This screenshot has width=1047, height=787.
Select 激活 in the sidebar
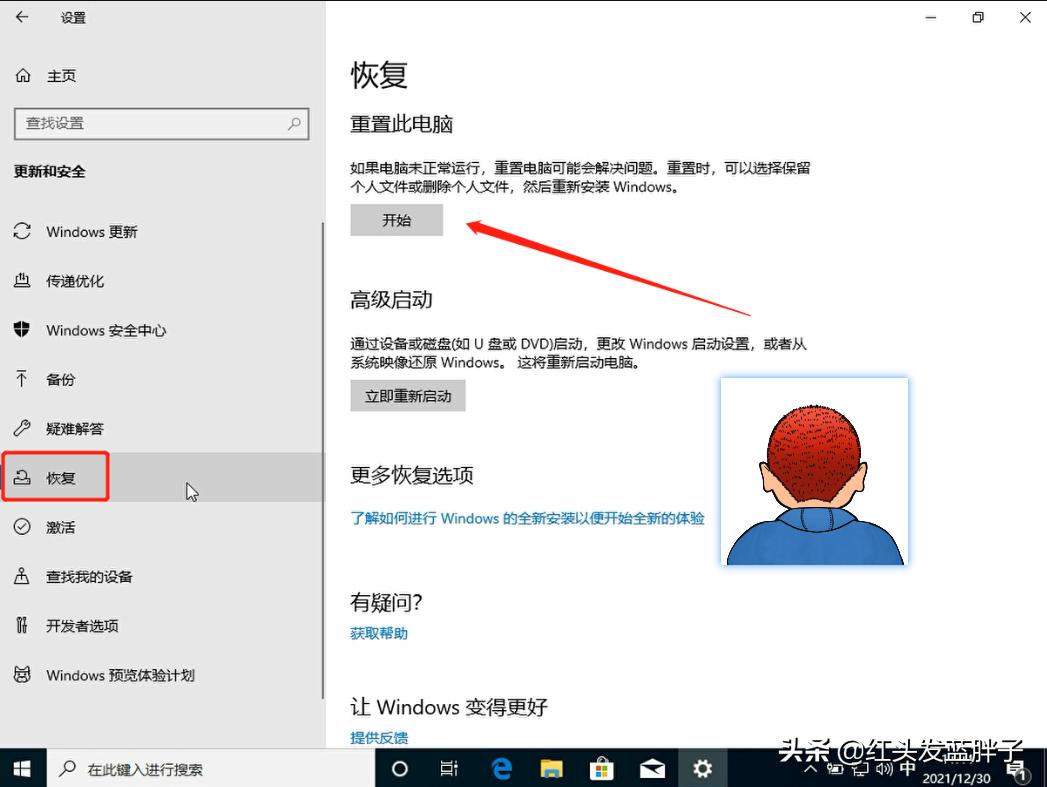tap(60, 527)
